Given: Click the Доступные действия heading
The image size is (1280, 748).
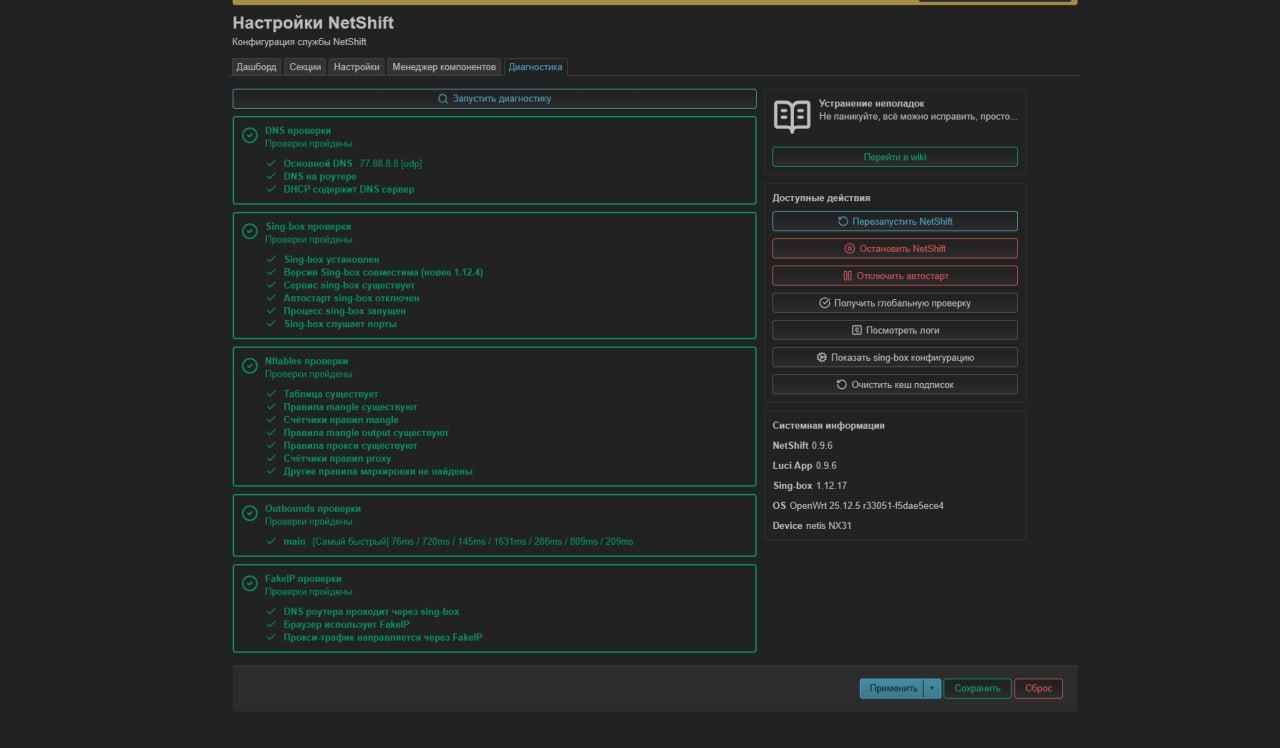Looking at the screenshot, I should point(821,198).
